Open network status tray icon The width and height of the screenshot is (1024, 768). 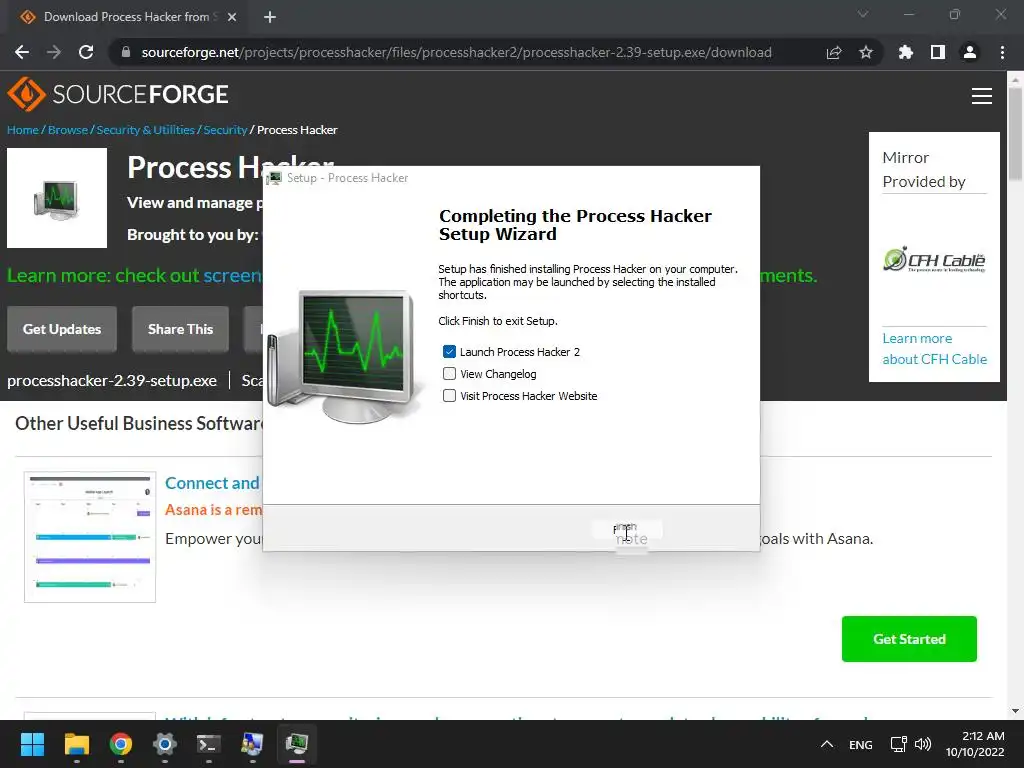(x=899, y=744)
